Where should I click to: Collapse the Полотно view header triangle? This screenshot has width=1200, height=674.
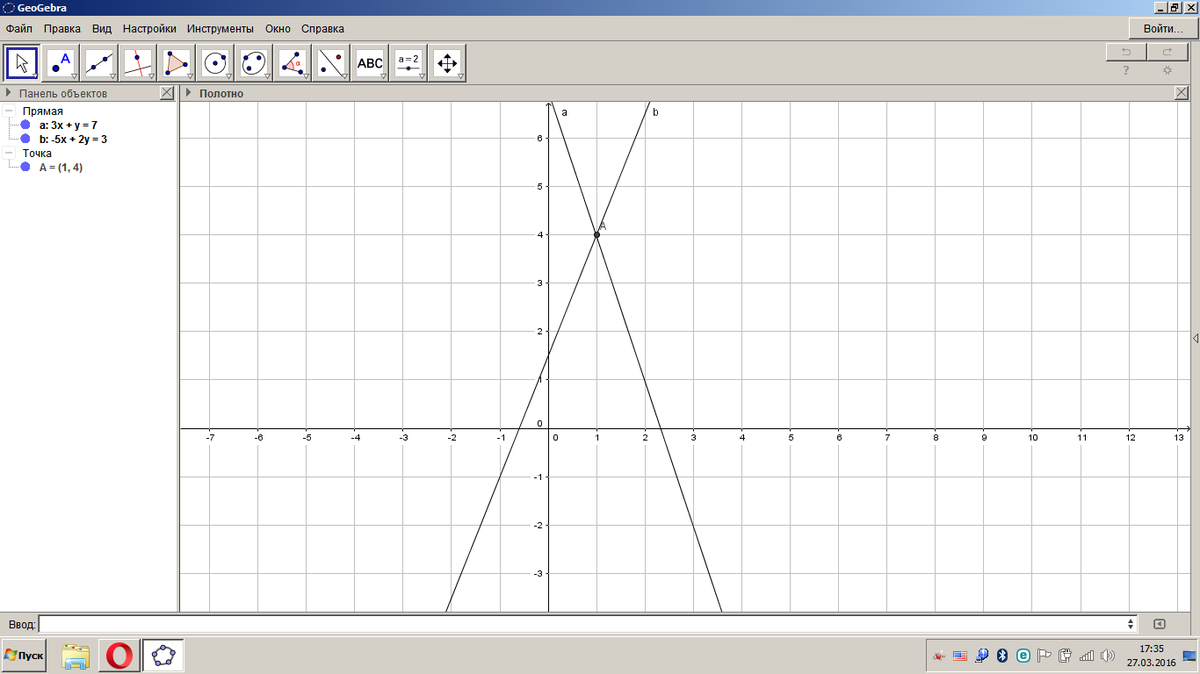188,93
